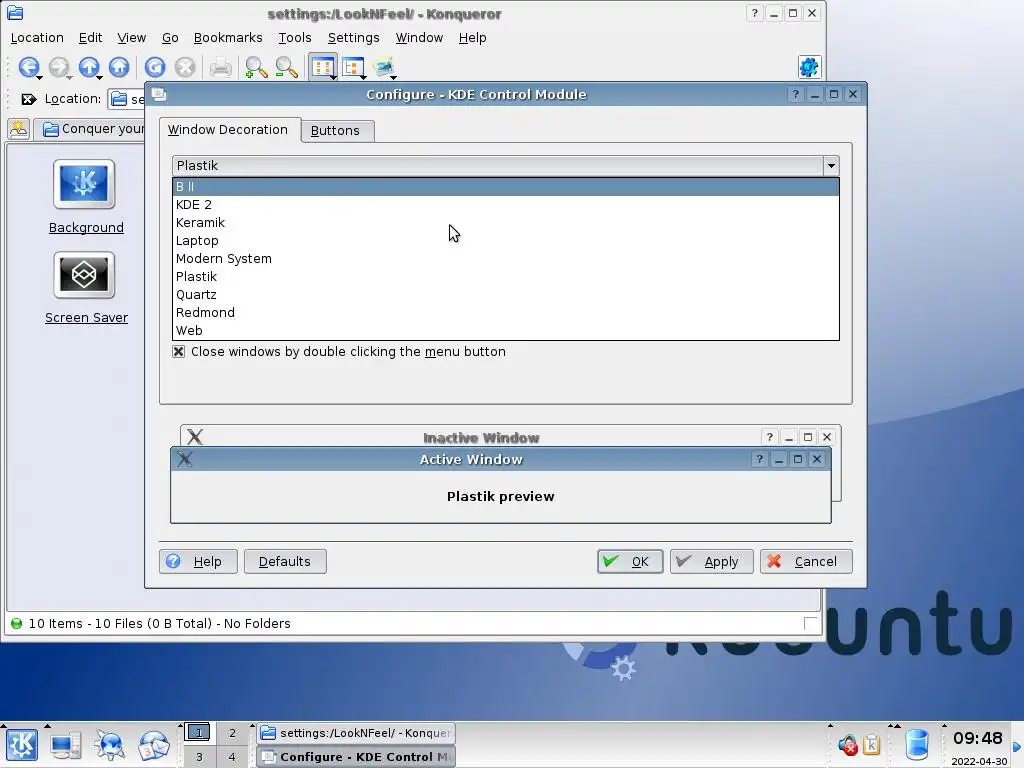The height and width of the screenshot is (768, 1024).
Task: Switch to virtual desktop 4
Action: [x=232, y=757]
